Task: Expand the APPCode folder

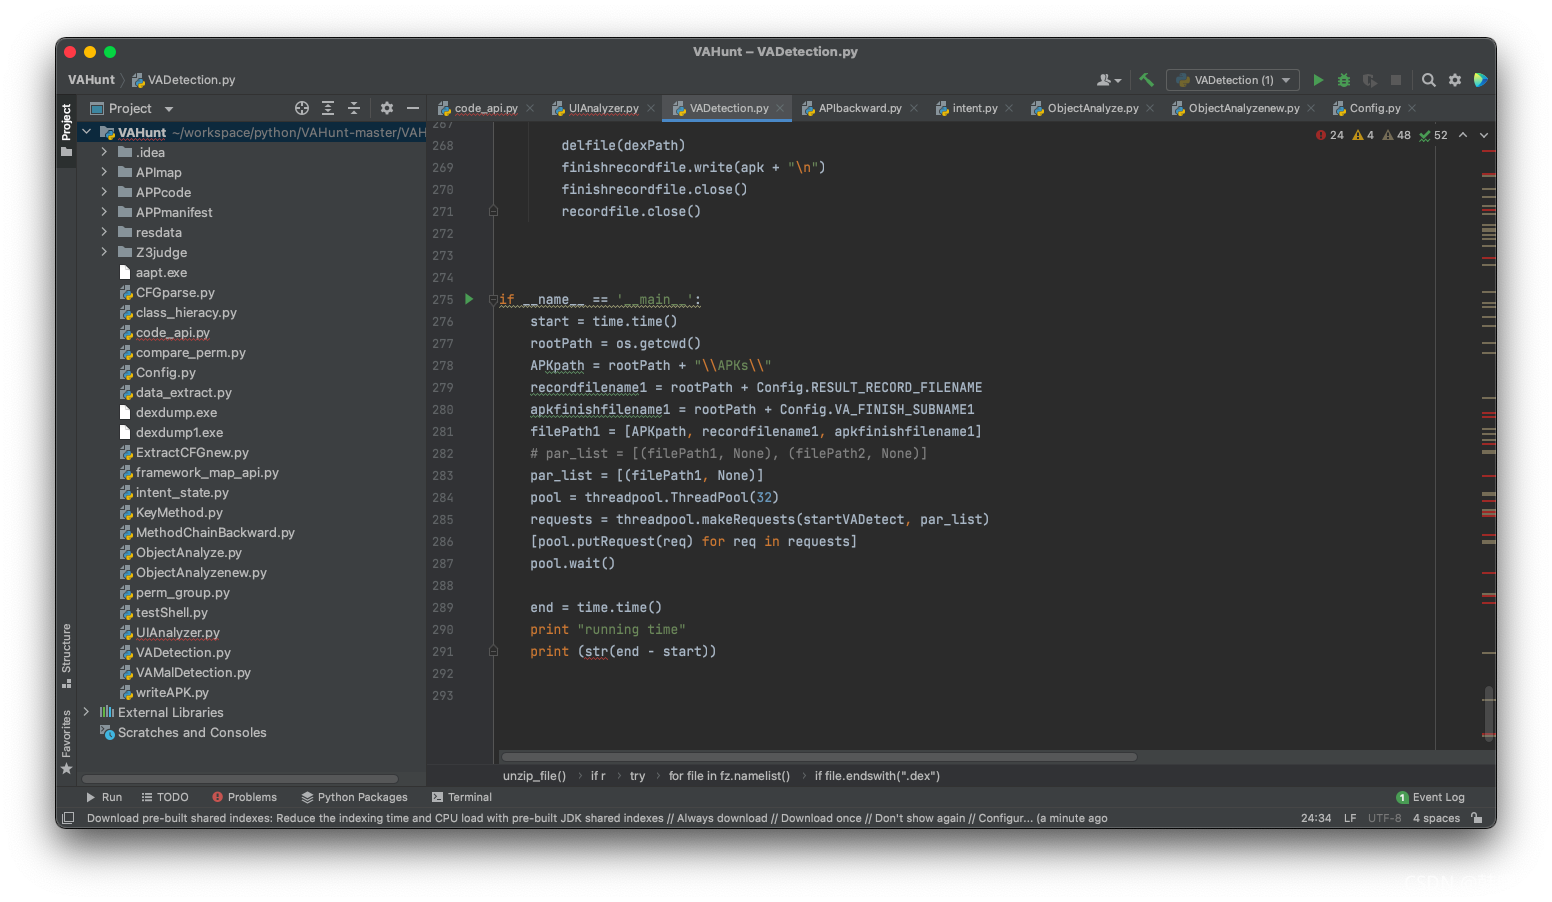Action: point(103,192)
